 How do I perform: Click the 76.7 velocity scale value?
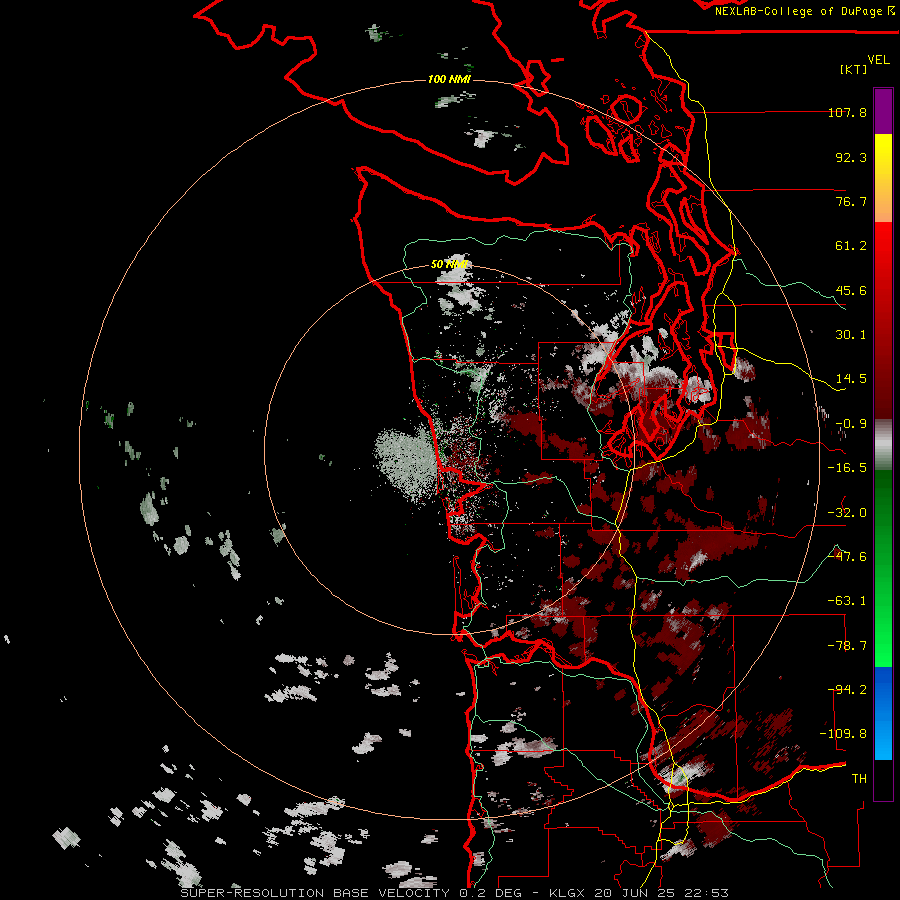851,201
